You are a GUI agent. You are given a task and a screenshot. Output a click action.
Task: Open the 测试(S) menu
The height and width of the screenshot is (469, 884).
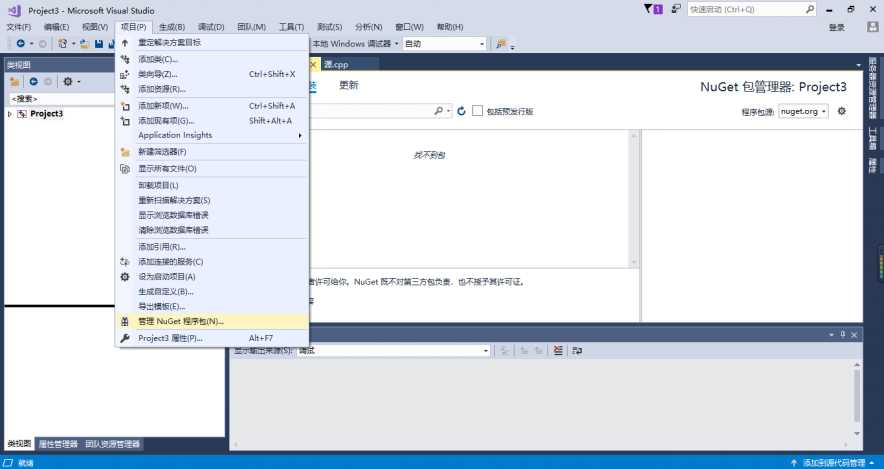pos(329,27)
